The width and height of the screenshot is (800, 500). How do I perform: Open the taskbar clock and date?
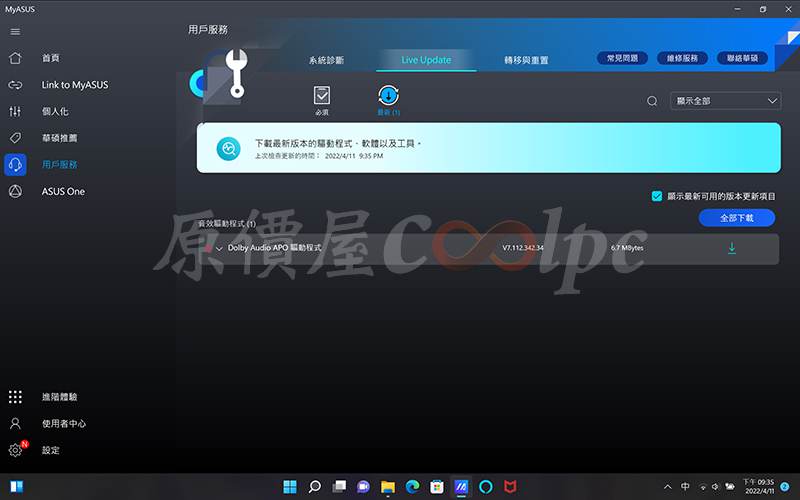pyautogui.click(x=758, y=487)
